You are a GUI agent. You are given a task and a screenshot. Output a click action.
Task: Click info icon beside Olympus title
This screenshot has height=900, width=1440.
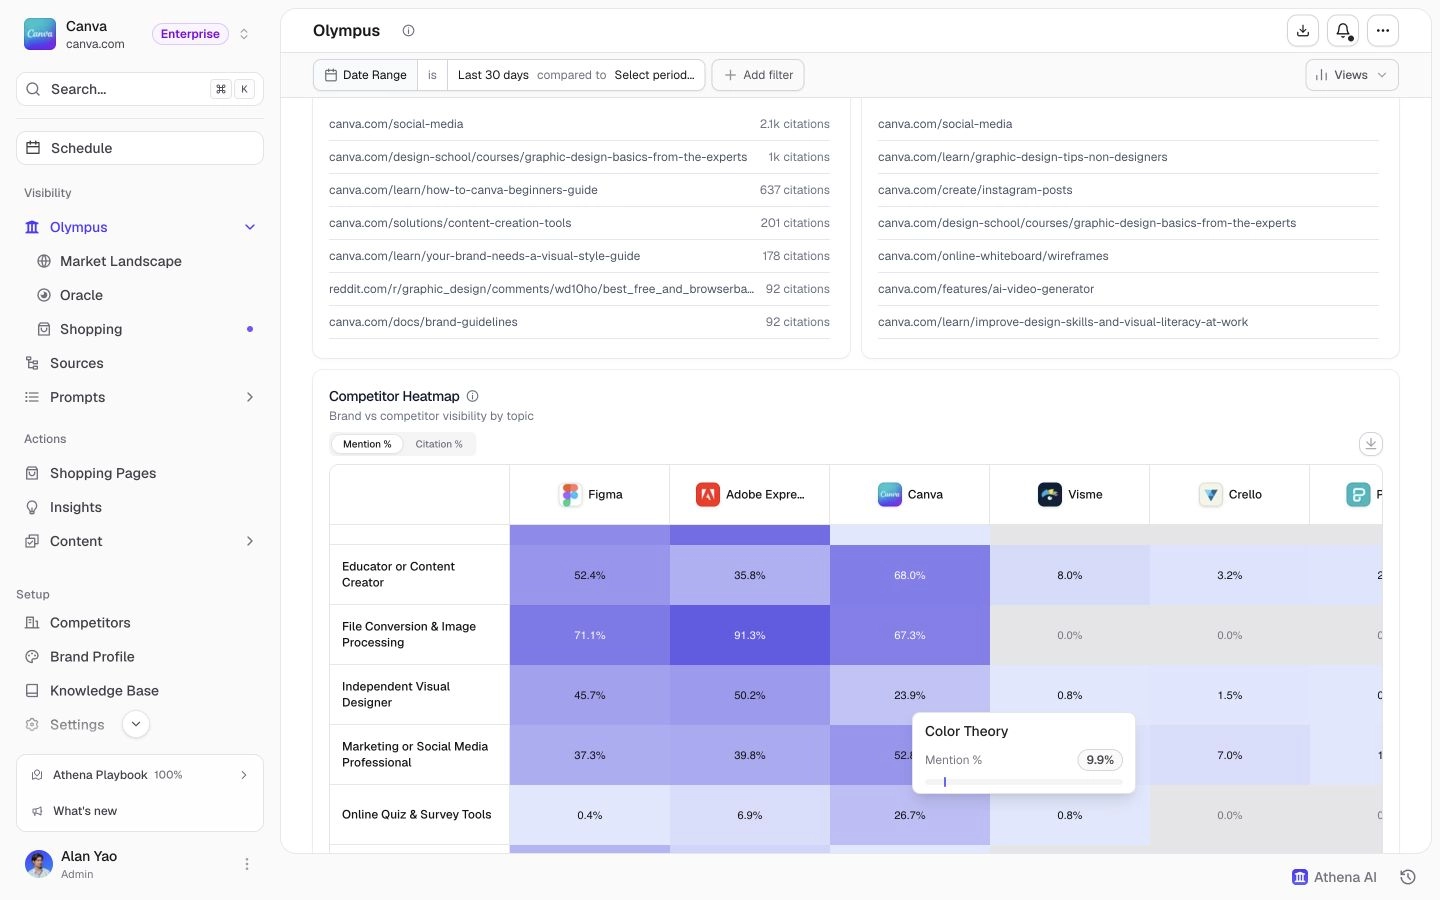tap(408, 30)
